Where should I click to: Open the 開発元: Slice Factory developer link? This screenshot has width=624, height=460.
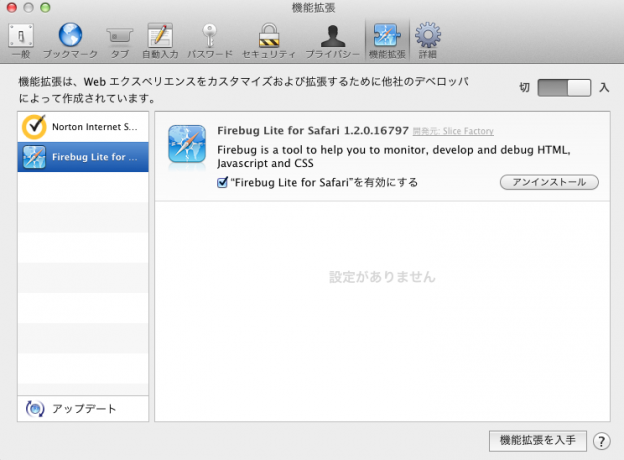click(453, 131)
